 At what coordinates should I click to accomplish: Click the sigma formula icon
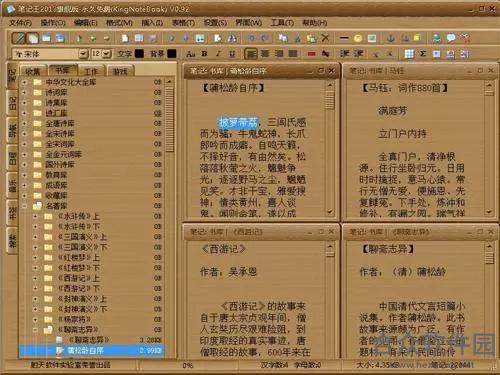[x=423, y=54]
